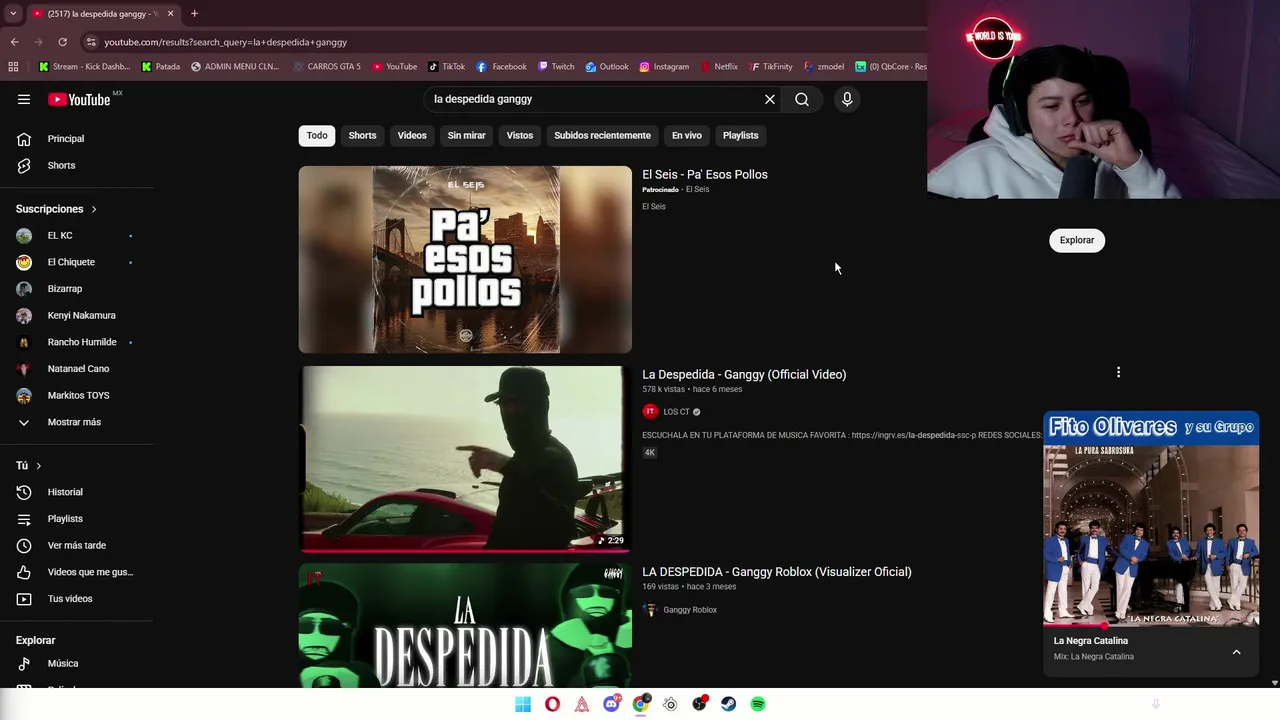Clear the search box with the X icon
This screenshot has width=1280, height=720.
click(770, 99)
